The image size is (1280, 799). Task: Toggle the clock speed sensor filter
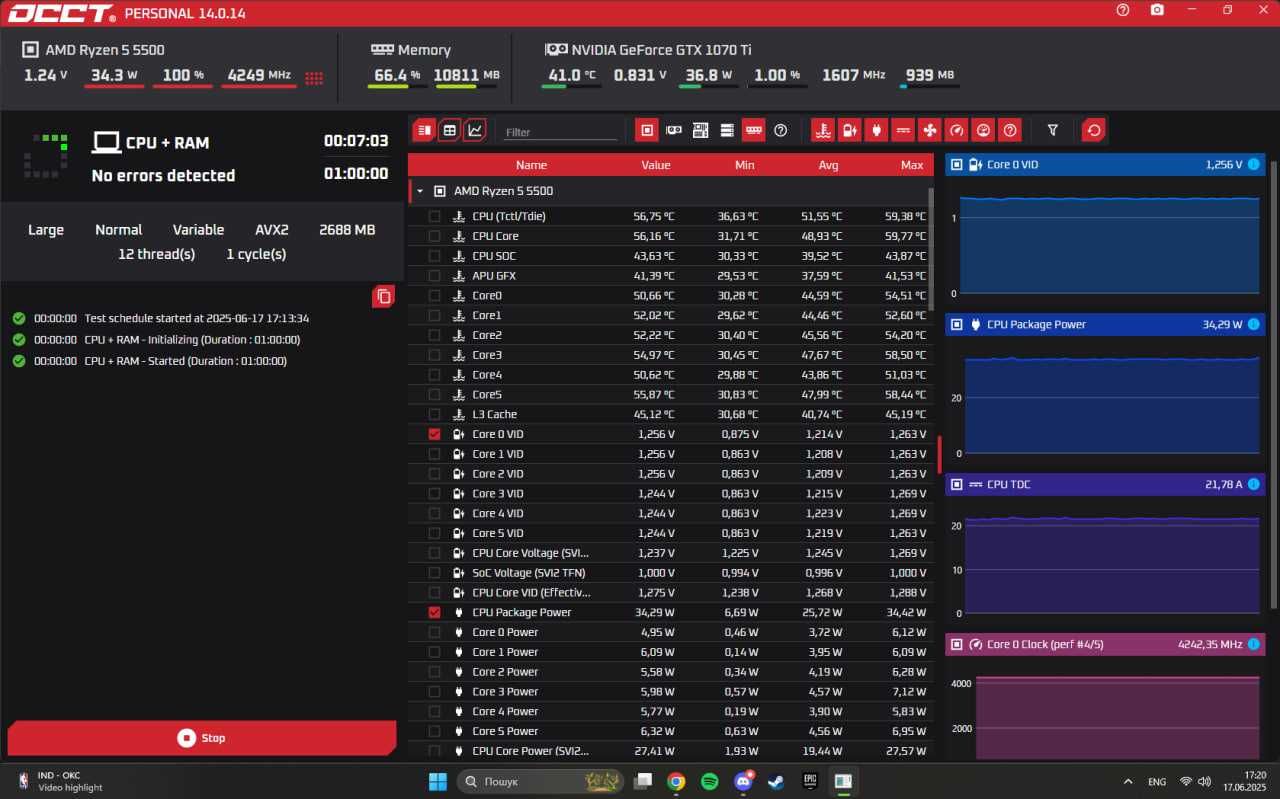tap(957, 130)
